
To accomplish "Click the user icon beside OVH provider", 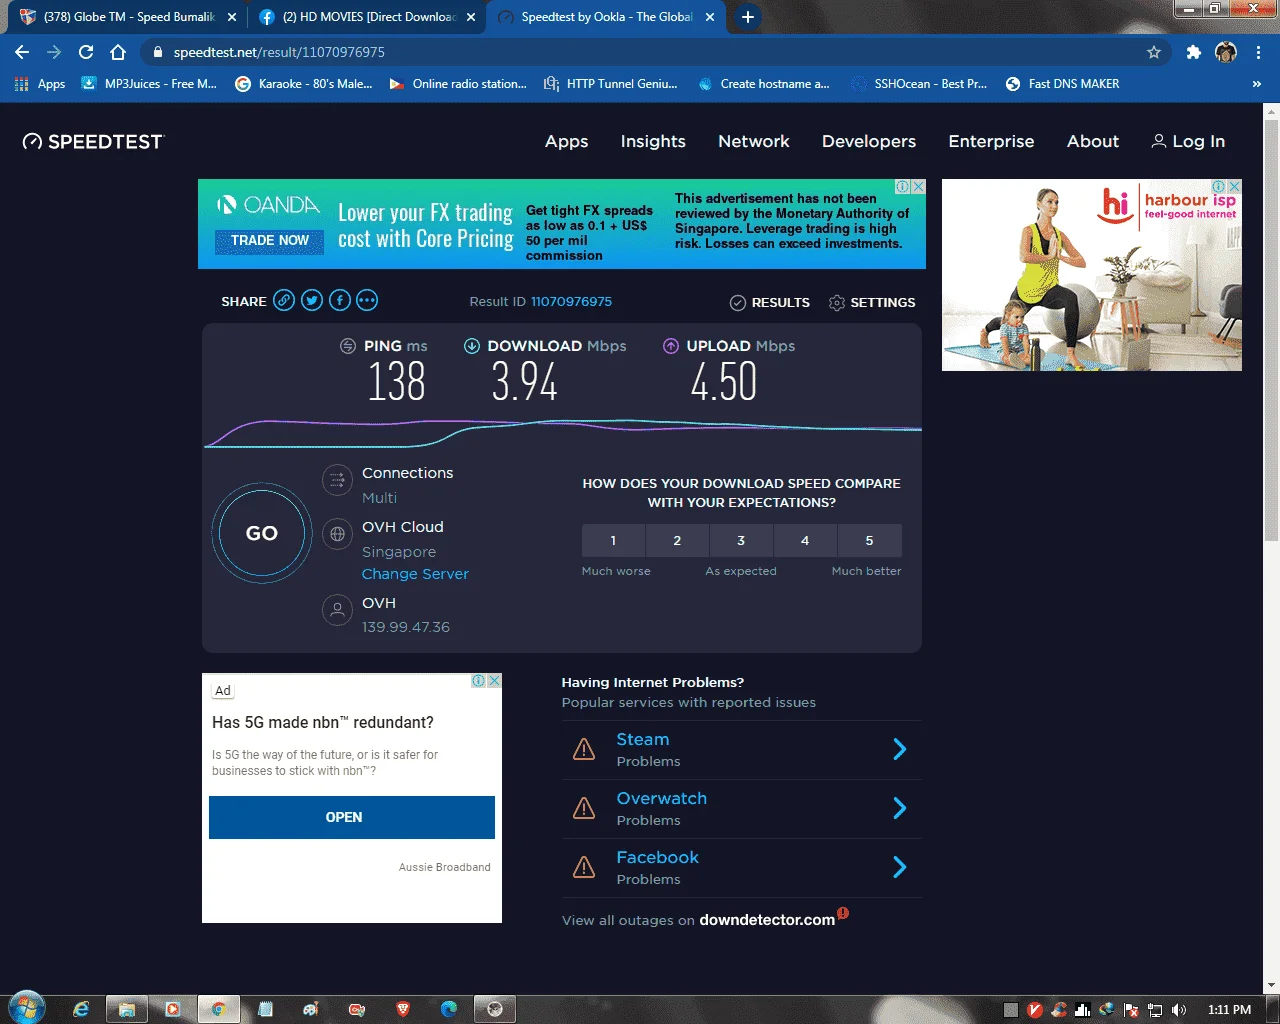I will click(x=338, y=609).
